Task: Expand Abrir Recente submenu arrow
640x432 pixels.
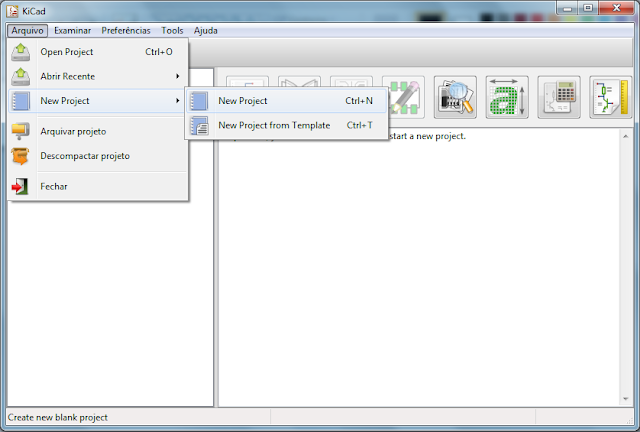Action: click(178, 76)
